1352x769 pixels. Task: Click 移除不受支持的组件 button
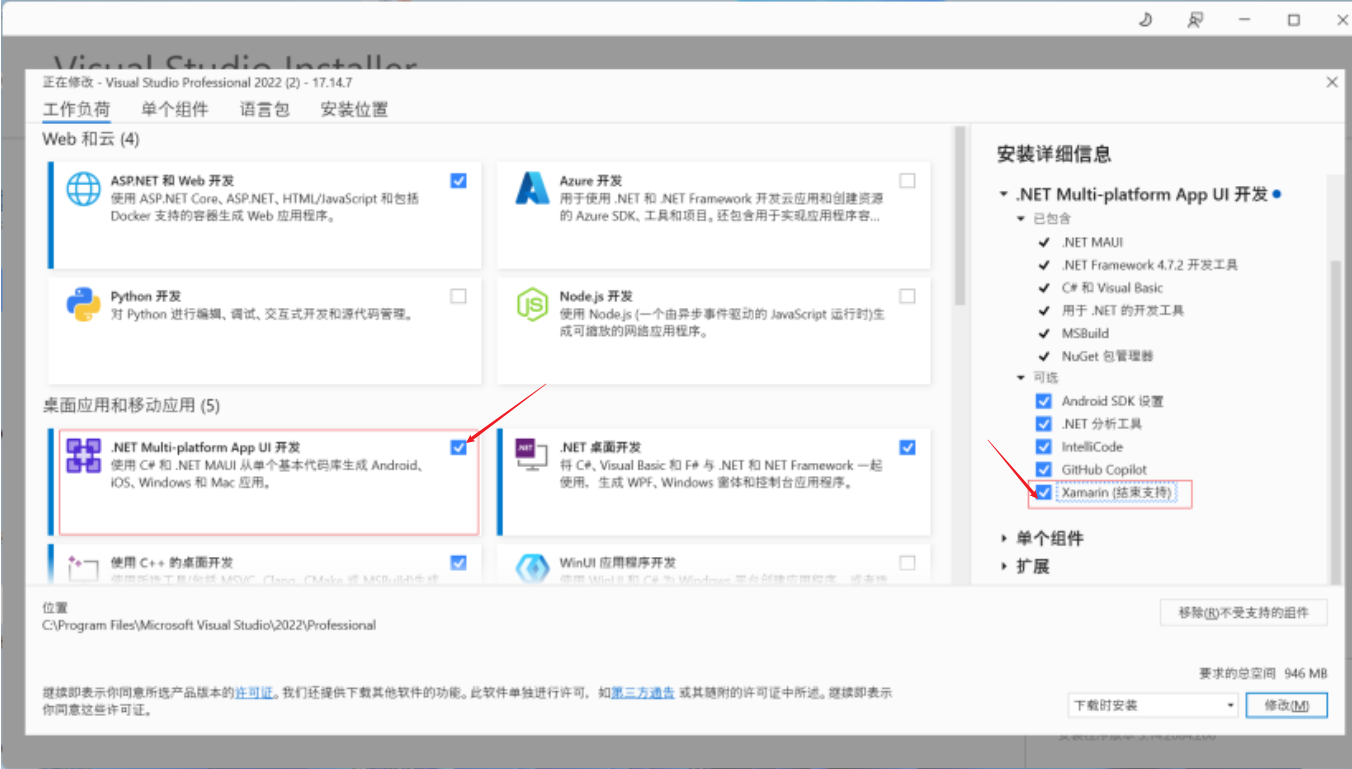(x=1244, y=612)
